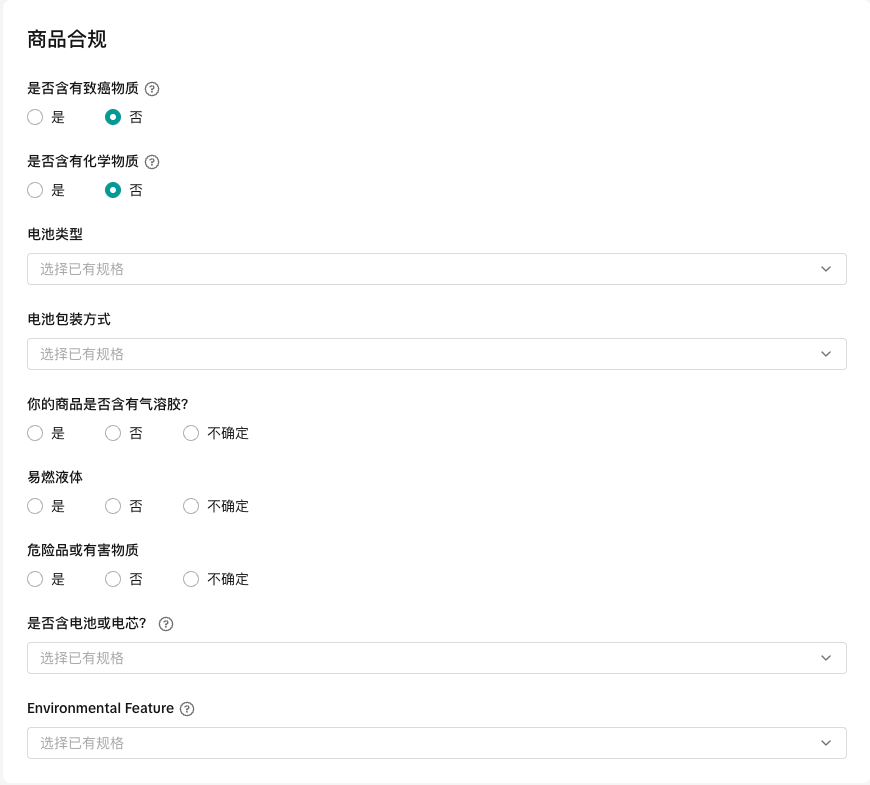Select 否 for 你的商品是否含有气溶胶
Image resolution: width=870 pixels, height=785 pixels.
[113, 433]
